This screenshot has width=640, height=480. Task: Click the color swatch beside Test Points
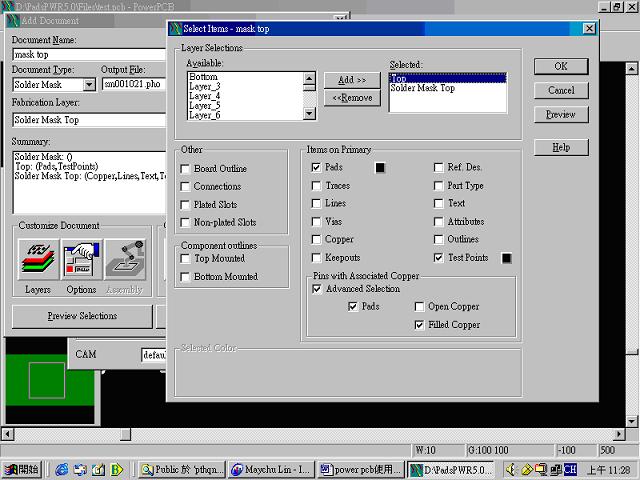click(x=506, y=258)
